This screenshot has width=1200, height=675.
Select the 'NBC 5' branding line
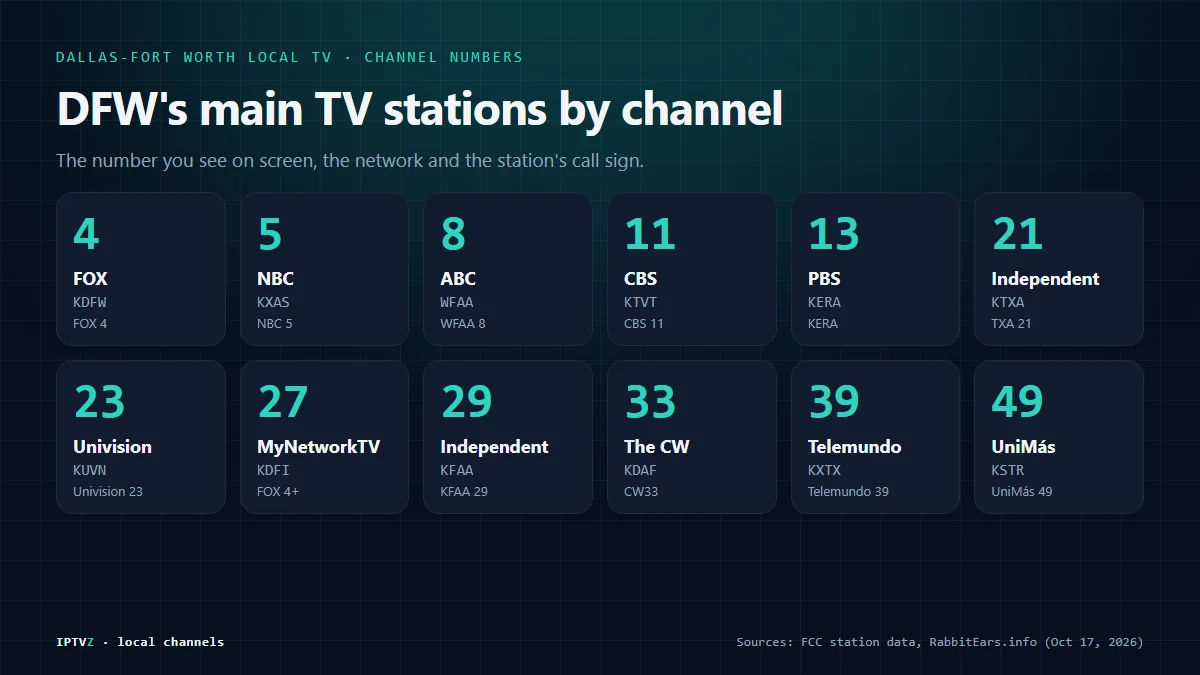[275, 324]
